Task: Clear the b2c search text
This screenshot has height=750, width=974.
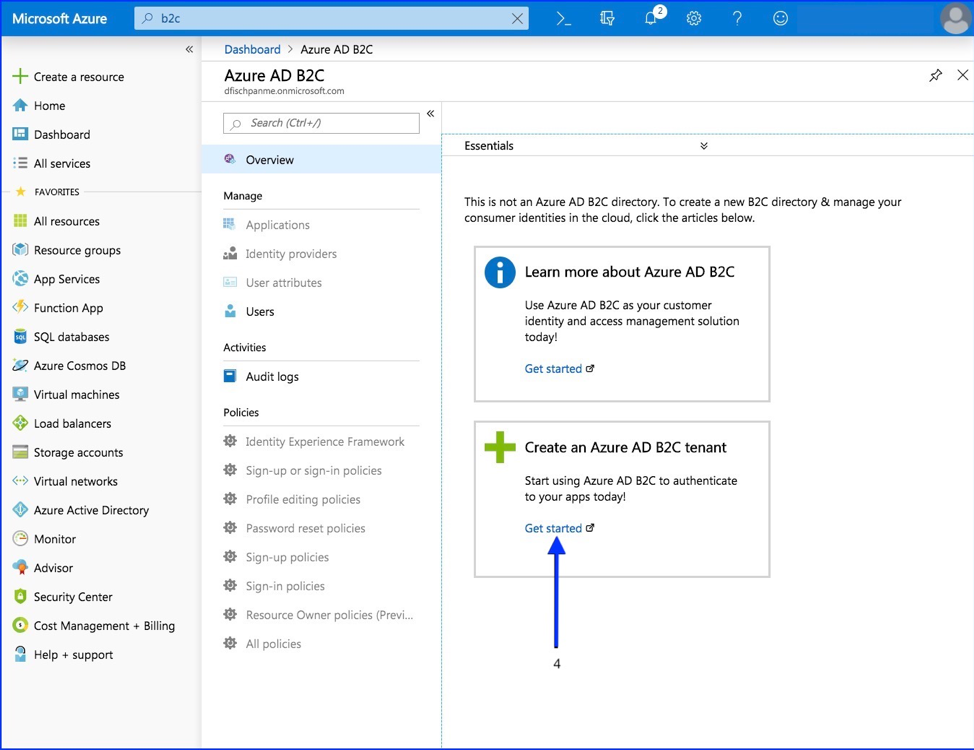Action: click(517, 19)
